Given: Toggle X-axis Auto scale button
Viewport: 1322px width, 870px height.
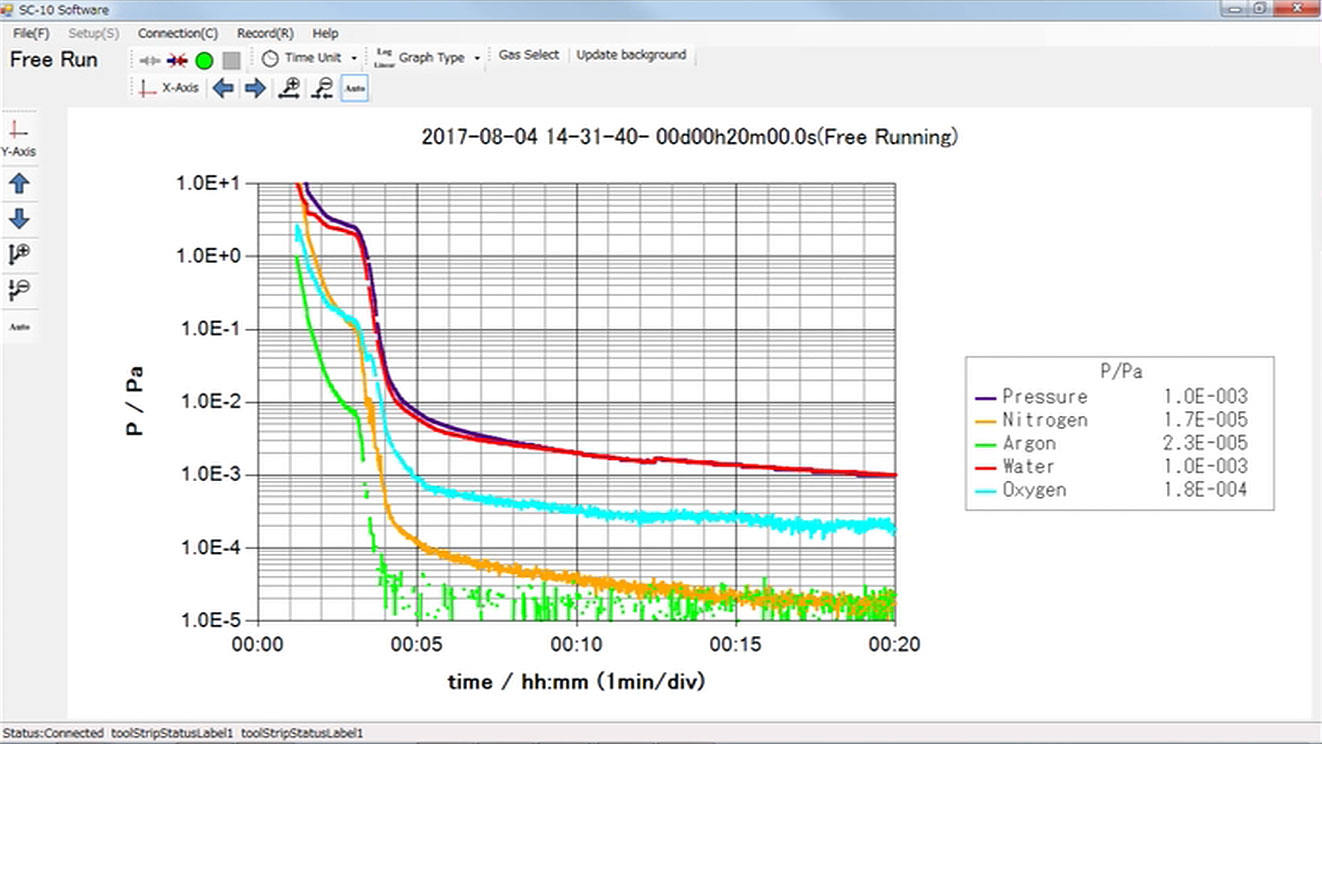Looking at the screenshot, I should [354, 88].
